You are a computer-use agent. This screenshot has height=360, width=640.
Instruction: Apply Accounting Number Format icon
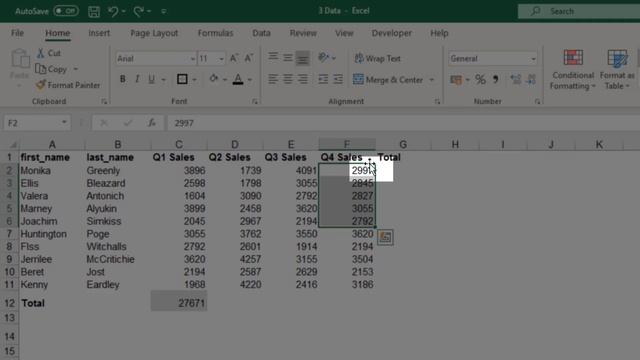(x=456, y=80)
